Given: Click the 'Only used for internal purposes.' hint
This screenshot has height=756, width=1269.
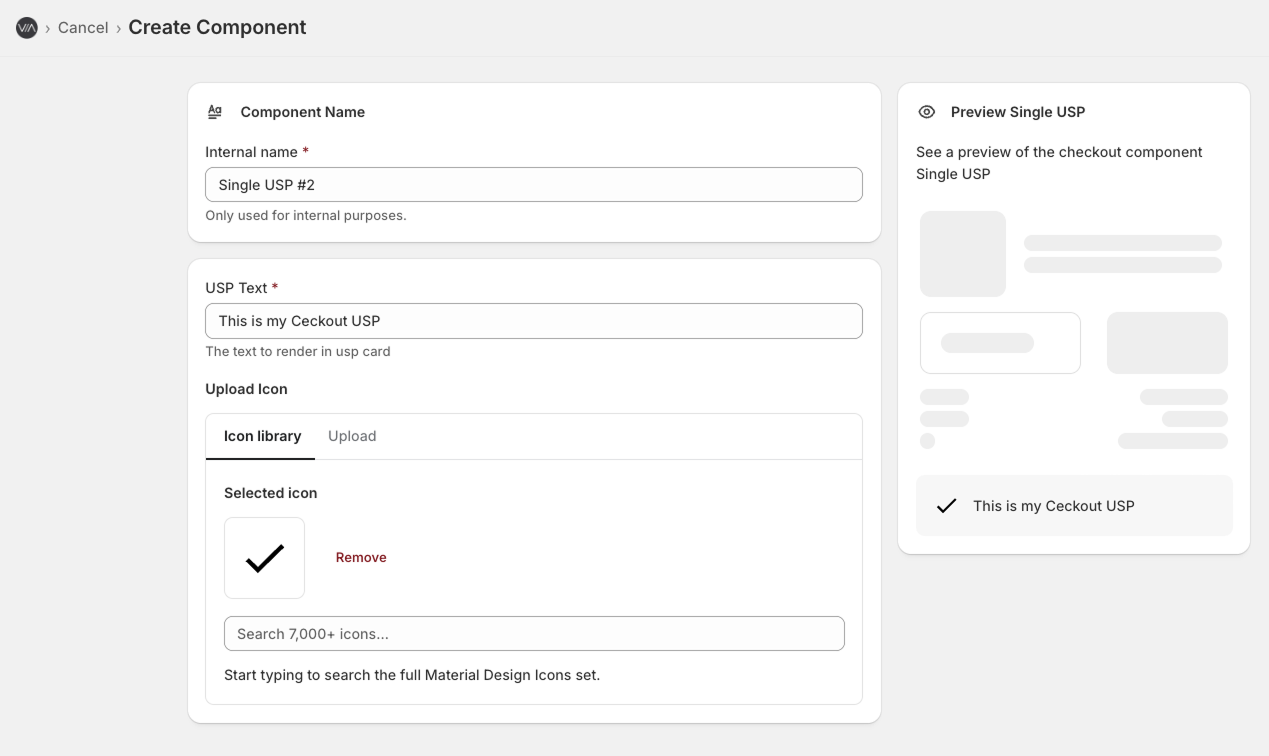Looking at the screenshot, I should pos(306,215).
